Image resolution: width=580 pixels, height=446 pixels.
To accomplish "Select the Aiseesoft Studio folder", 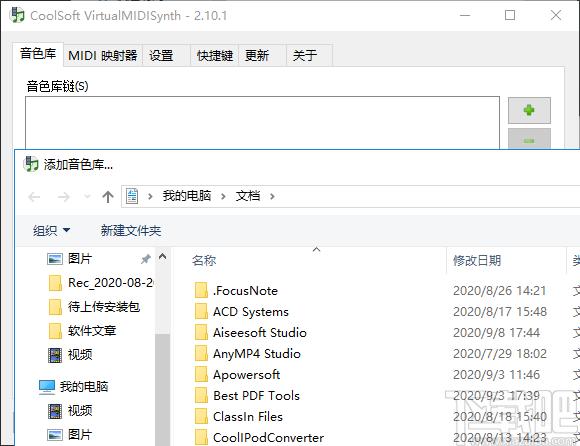I will tap(250, 332).
